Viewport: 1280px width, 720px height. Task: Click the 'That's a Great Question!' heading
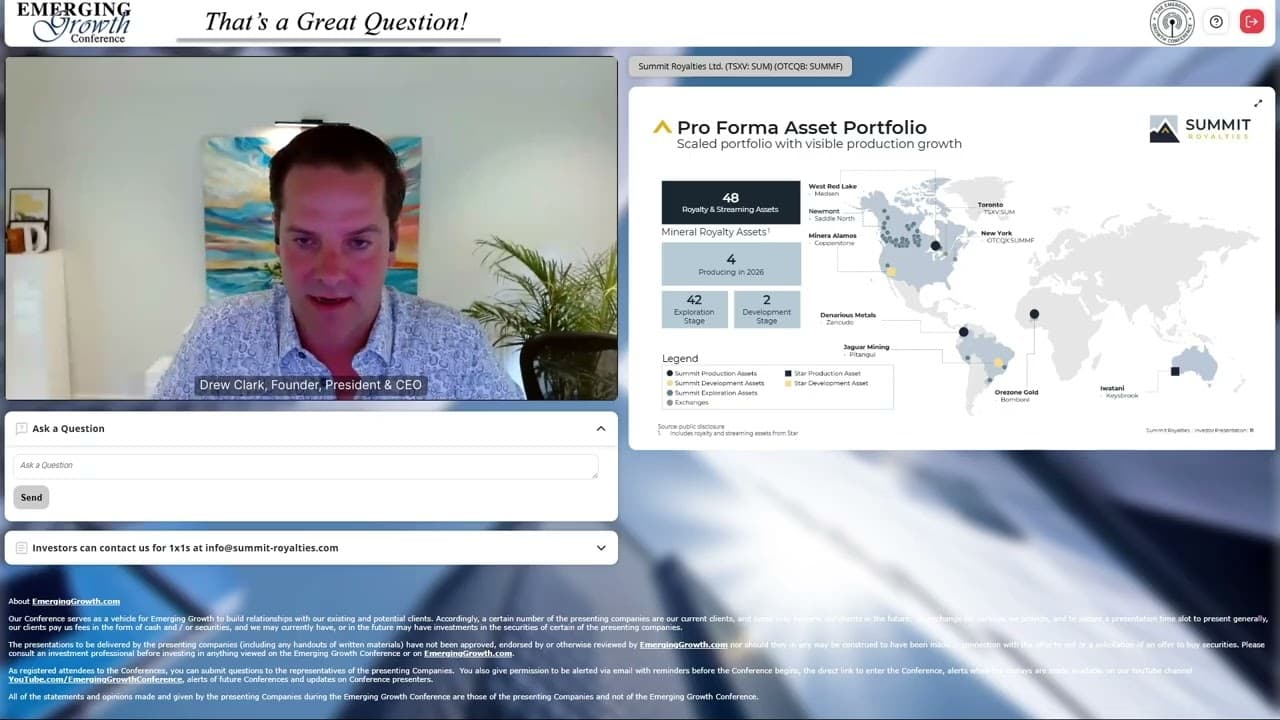click(x=336, y=22)
